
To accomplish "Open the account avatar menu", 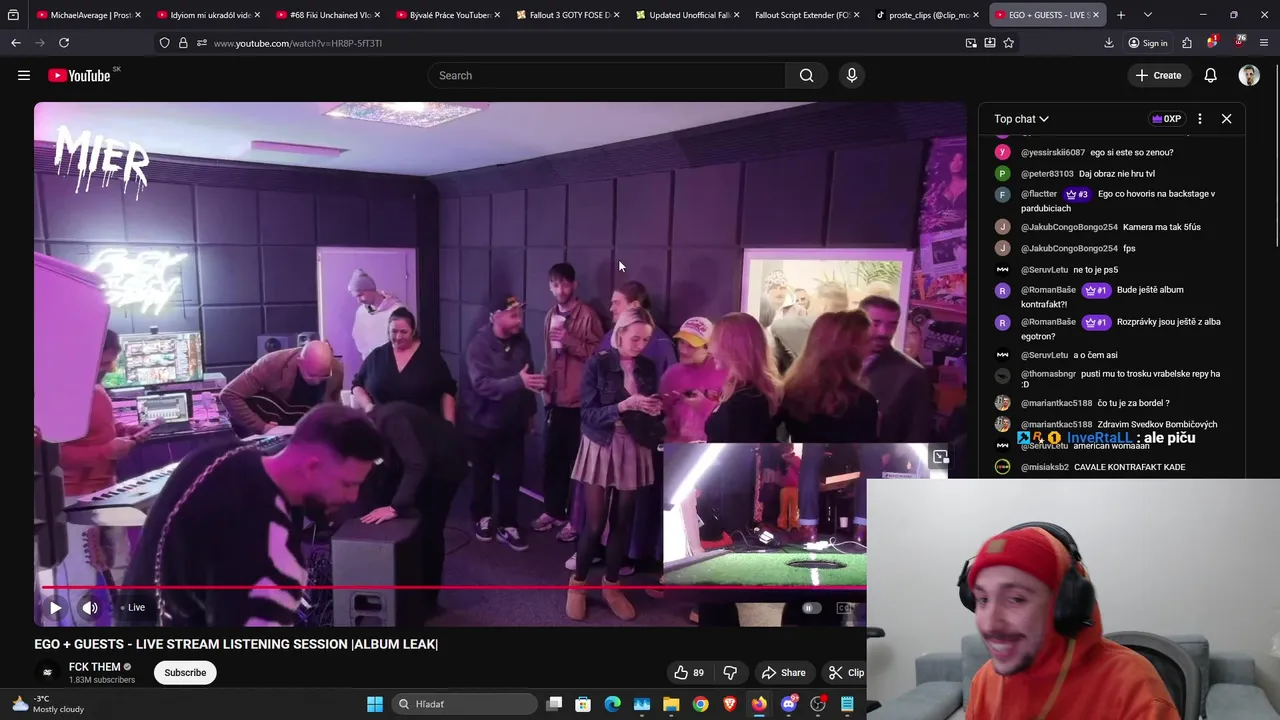I will pos(1249,75).
